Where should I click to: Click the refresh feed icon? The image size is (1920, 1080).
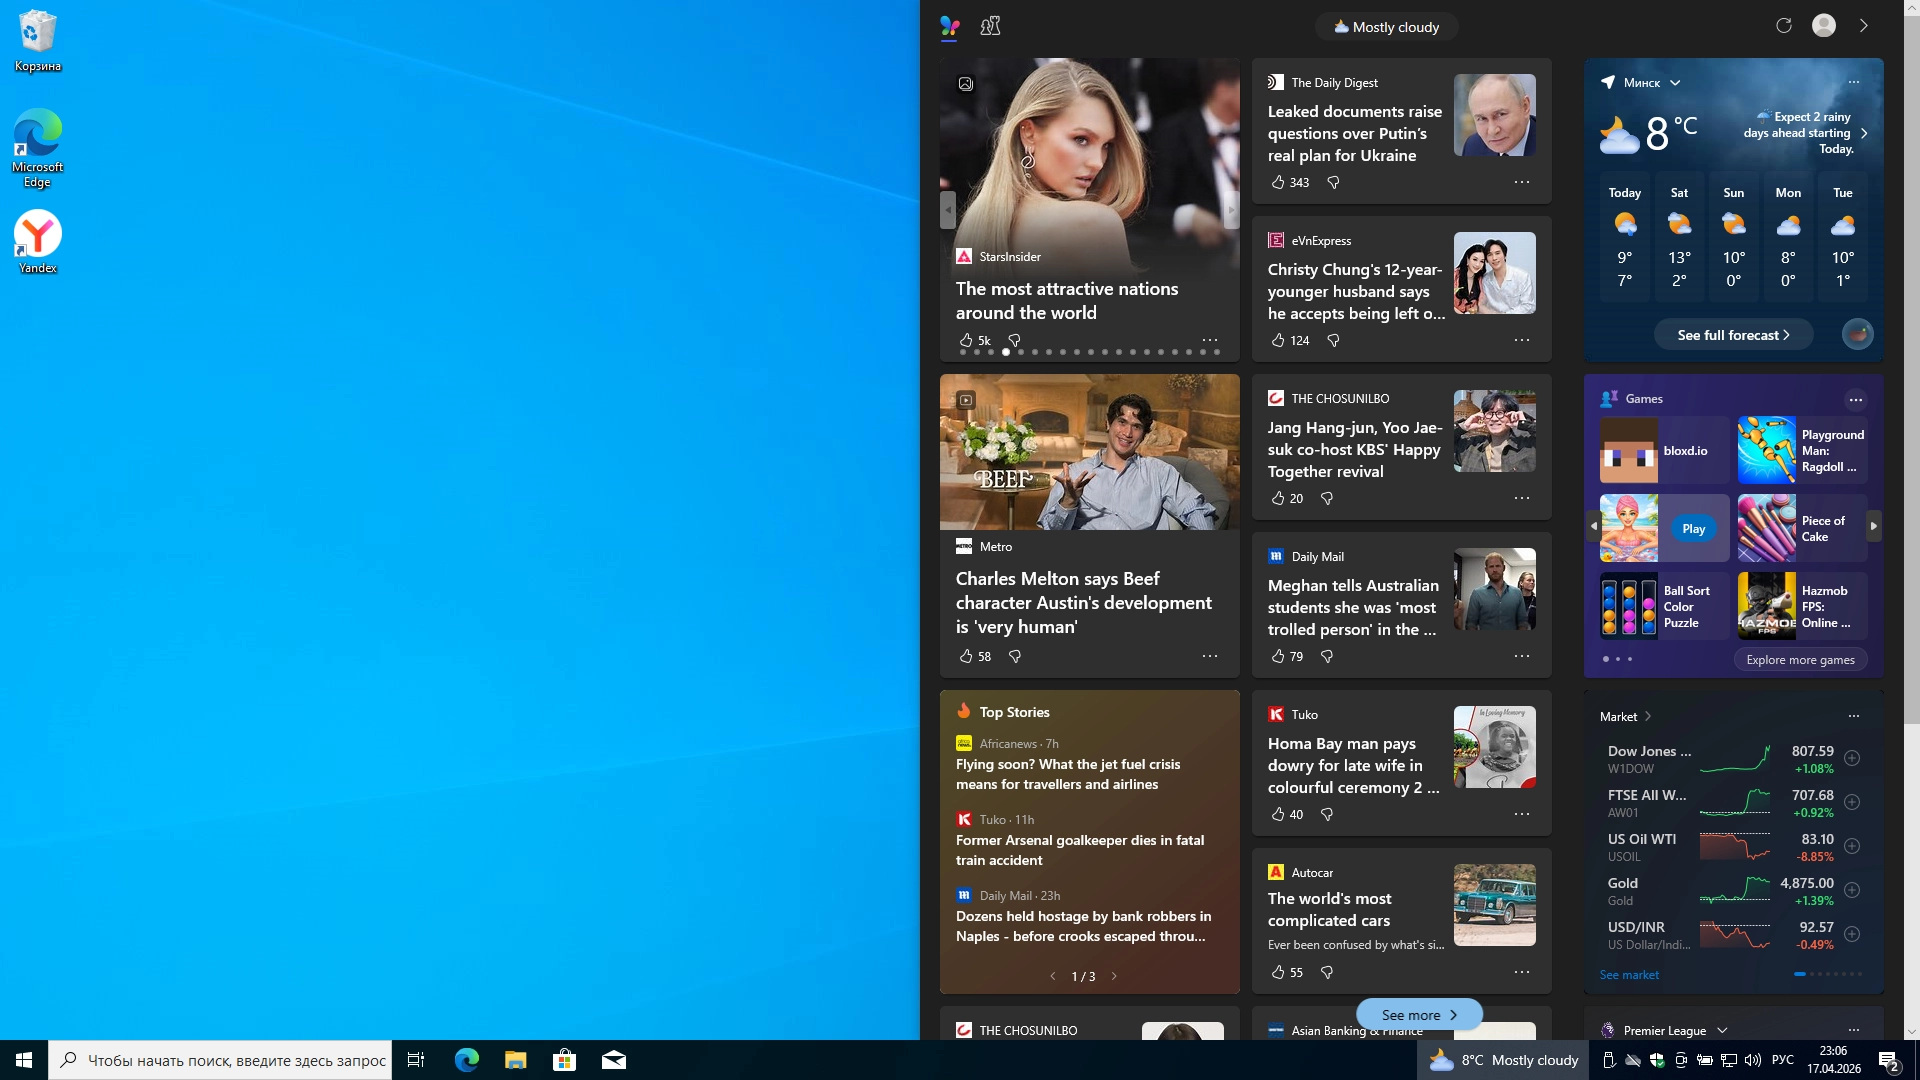coord(1783,26)
